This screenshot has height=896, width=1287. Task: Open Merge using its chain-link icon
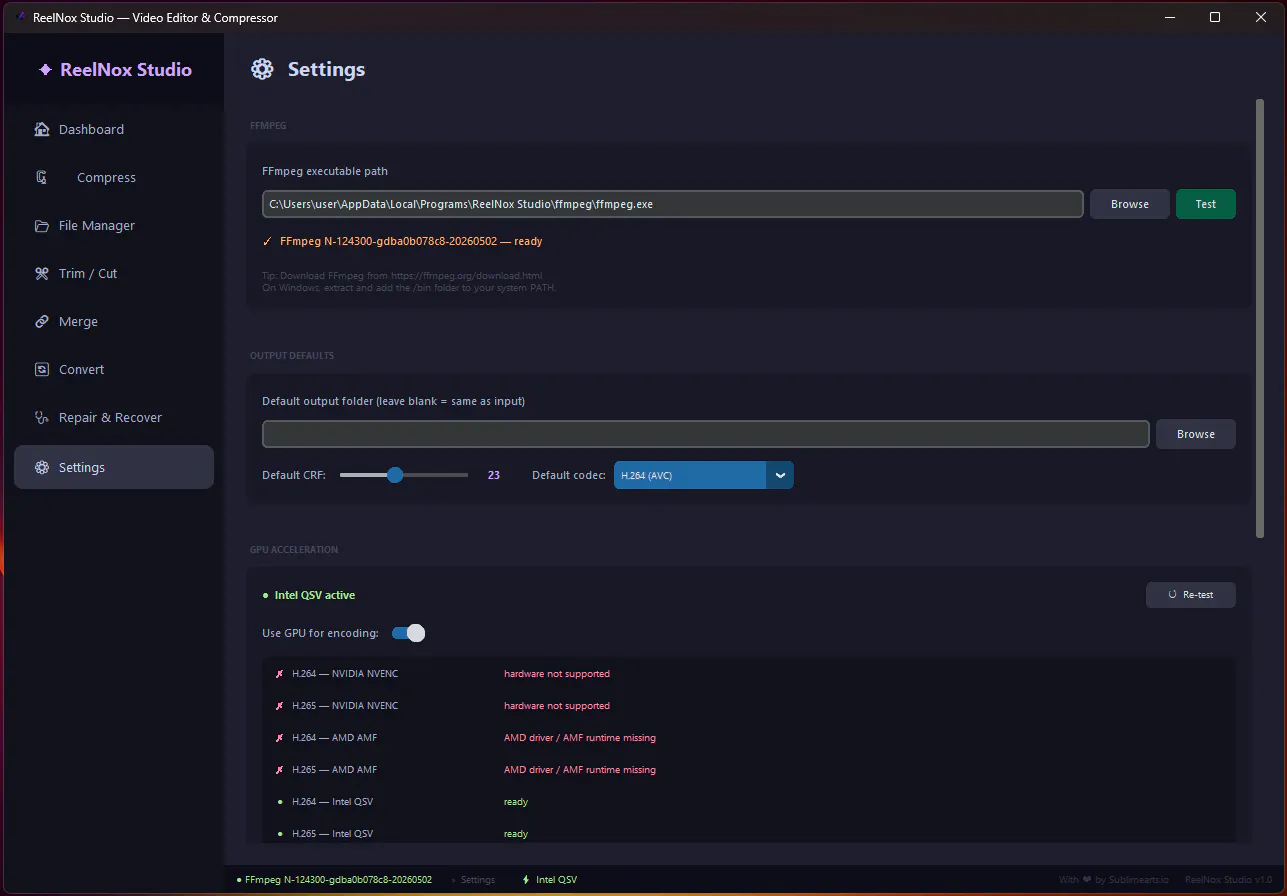[42, 321]
